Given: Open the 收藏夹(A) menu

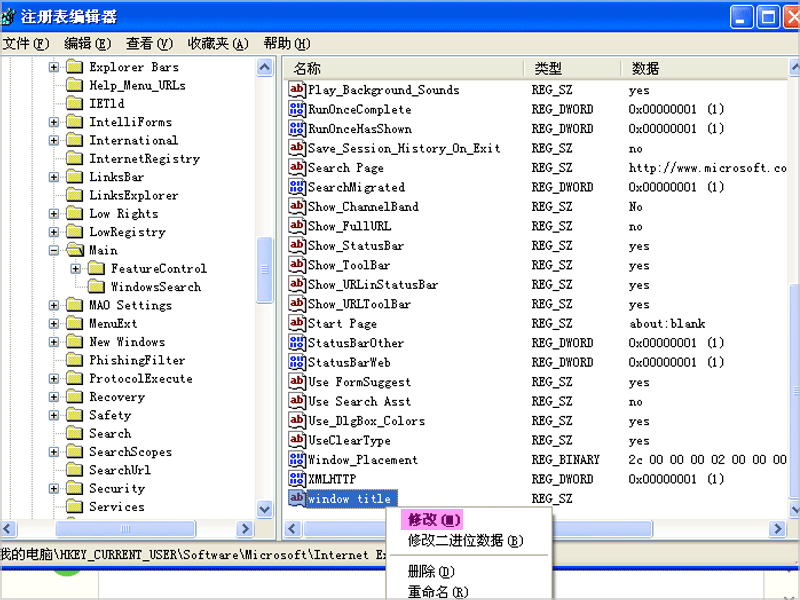Looking at the screenshot, I should (x=218, y=44).
